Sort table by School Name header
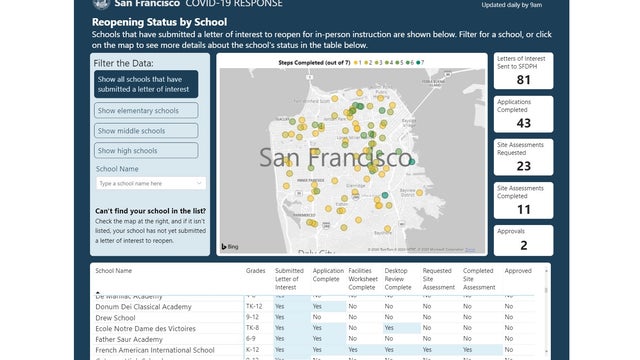Screen dimensions: 640x360 [x=113, y=271]
